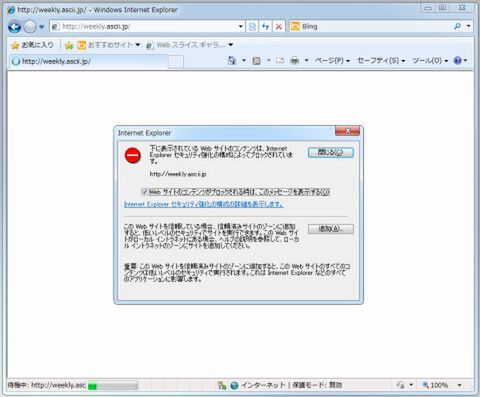Select the http://weekly.ascii.jp/ tab

pos(88,61)
